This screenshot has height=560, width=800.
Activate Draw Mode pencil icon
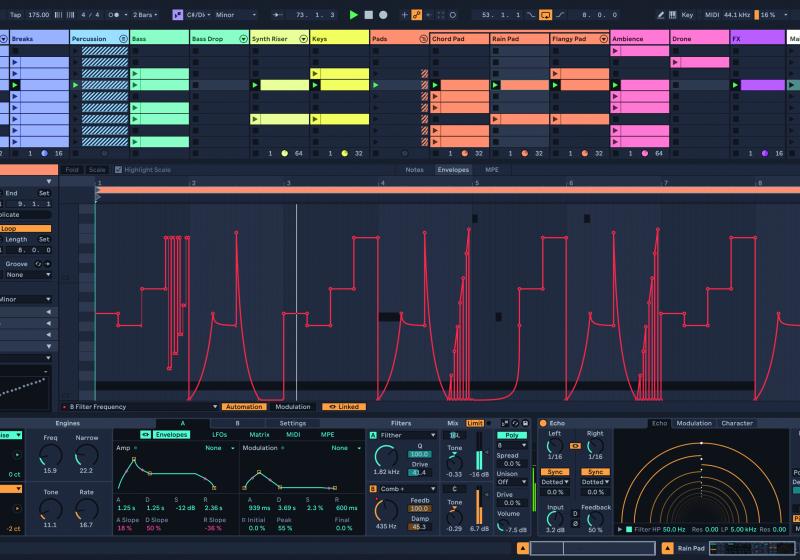tap(660, 15)
